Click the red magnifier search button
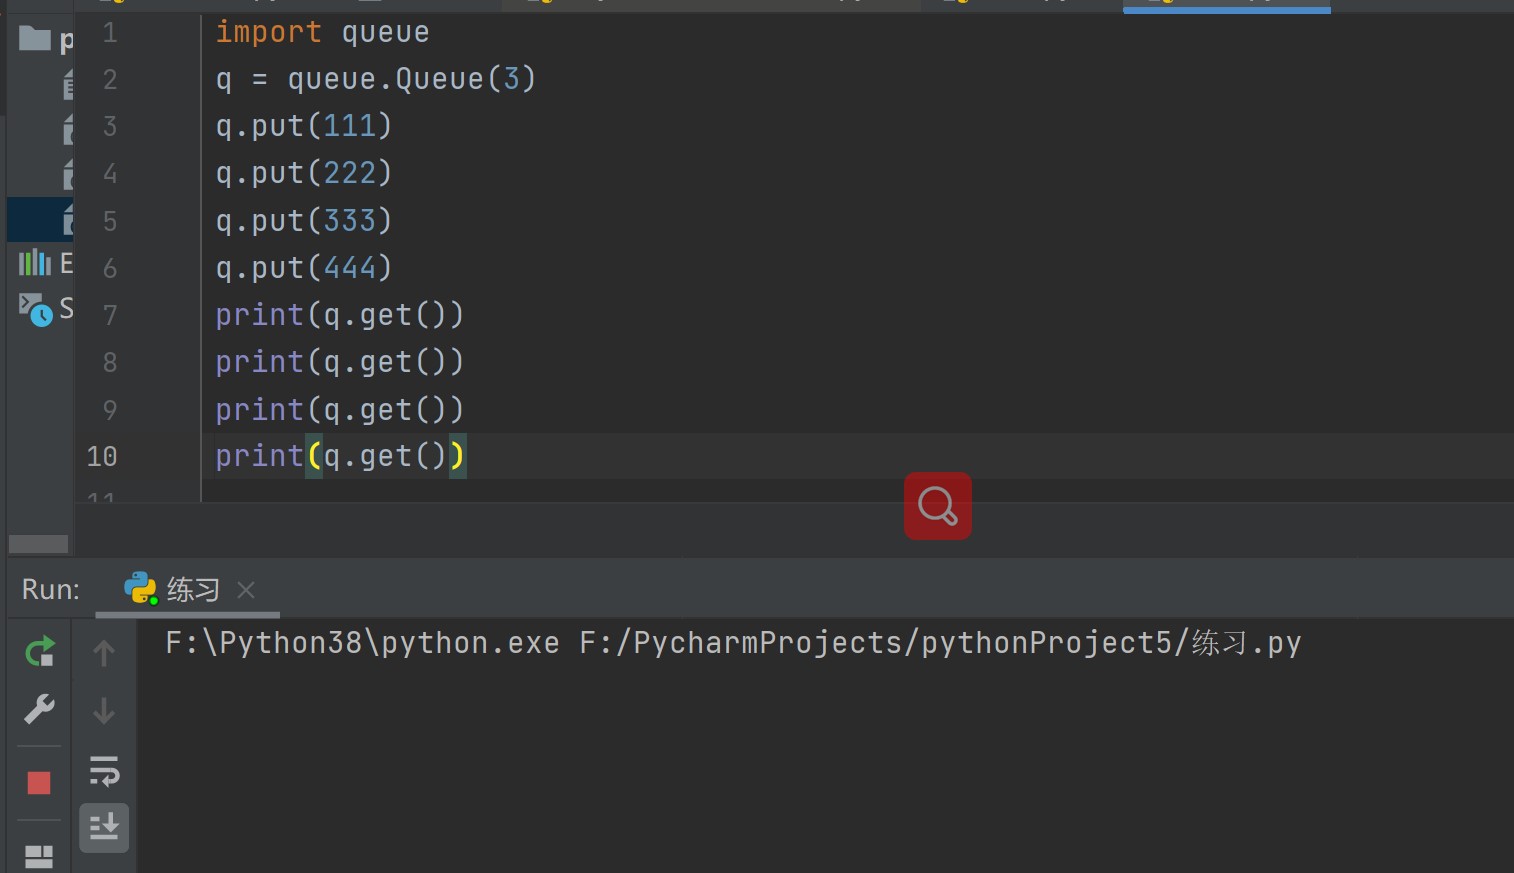This screenshot has height=873, width=1514. click(x=937, y=506)
